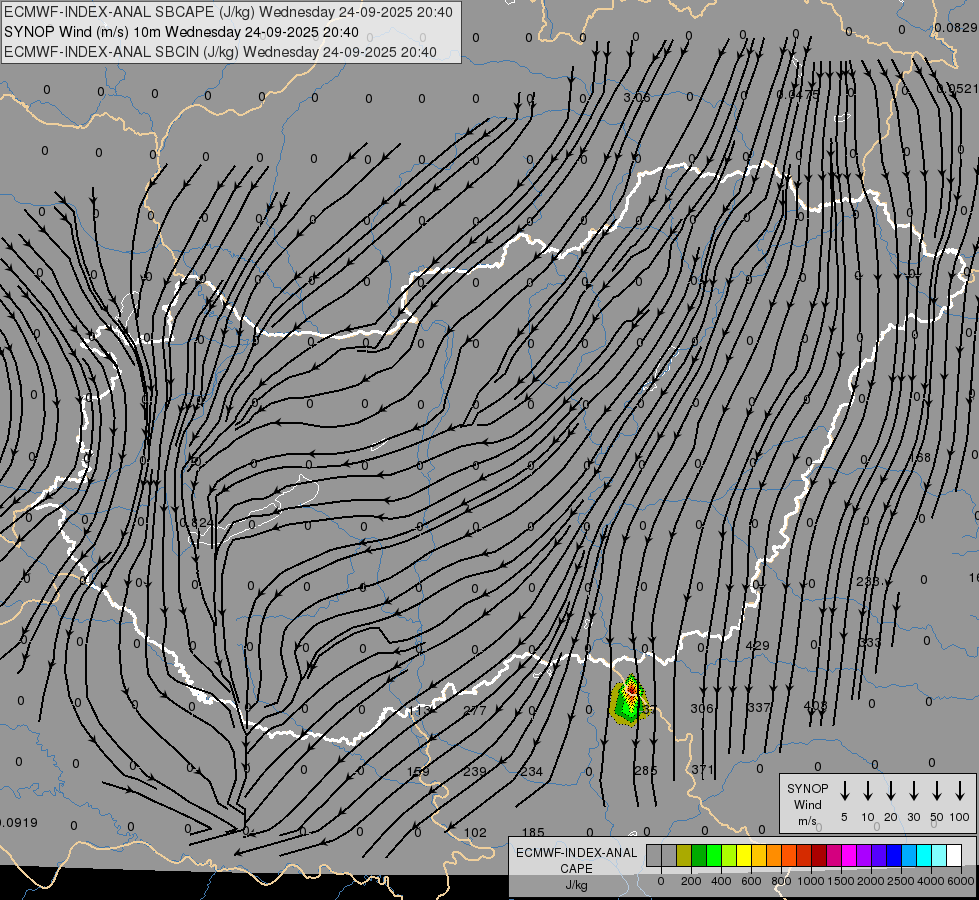Select the pure yellow CAPE legend swatch
This screenshot has width=979, height=900.
pyautogui.click(x=744, y=856)
